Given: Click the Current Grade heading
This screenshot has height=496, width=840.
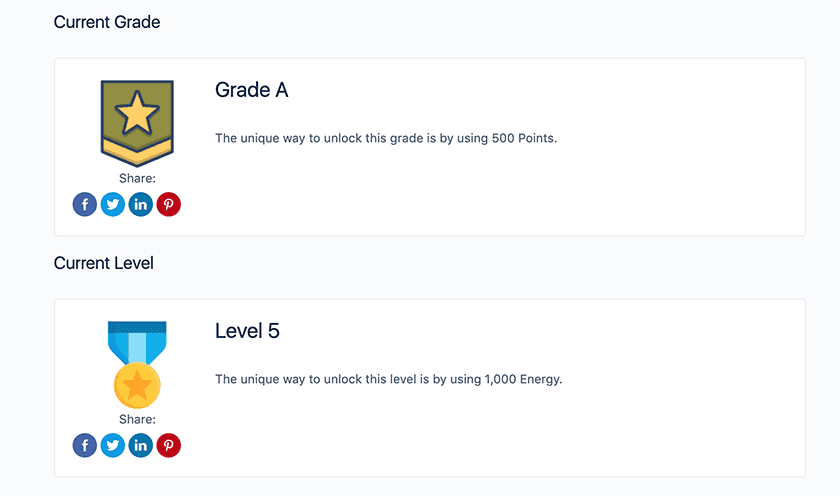Looking at the screenshot, I should point(107,22).
